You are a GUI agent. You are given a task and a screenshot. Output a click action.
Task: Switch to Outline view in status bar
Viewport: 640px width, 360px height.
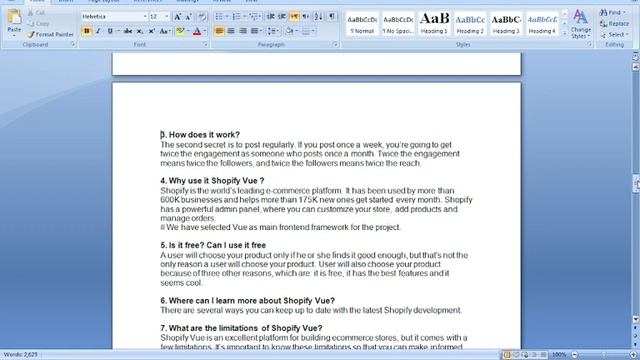(534, 355)
